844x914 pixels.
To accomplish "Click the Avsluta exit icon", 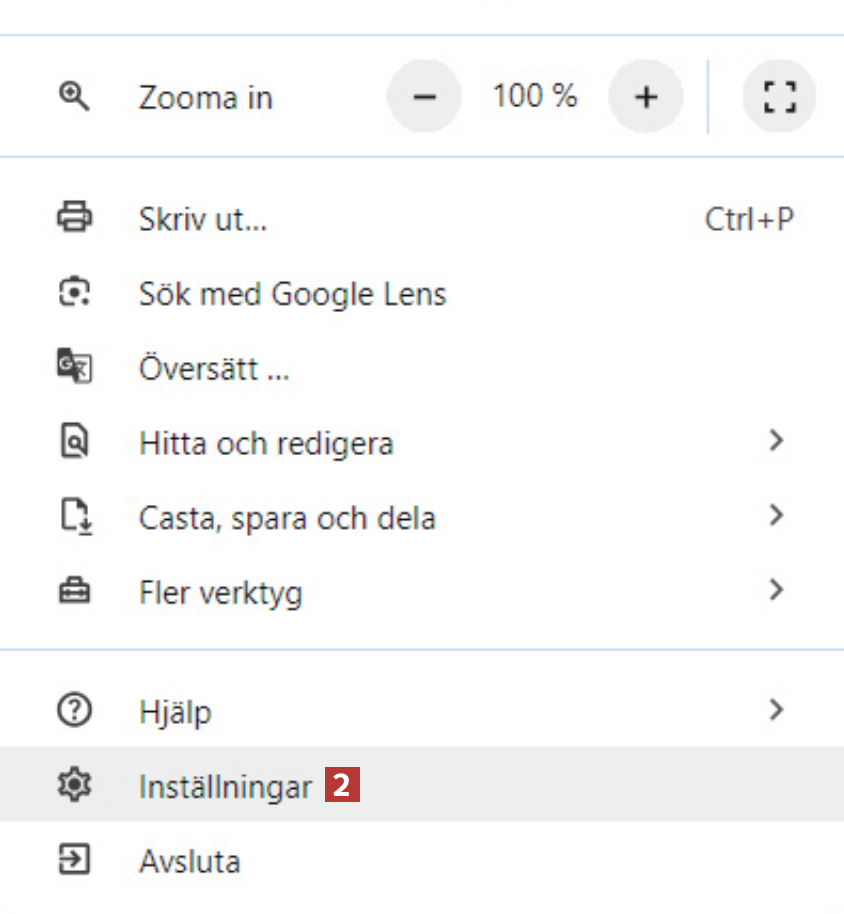I will (75, 860).
